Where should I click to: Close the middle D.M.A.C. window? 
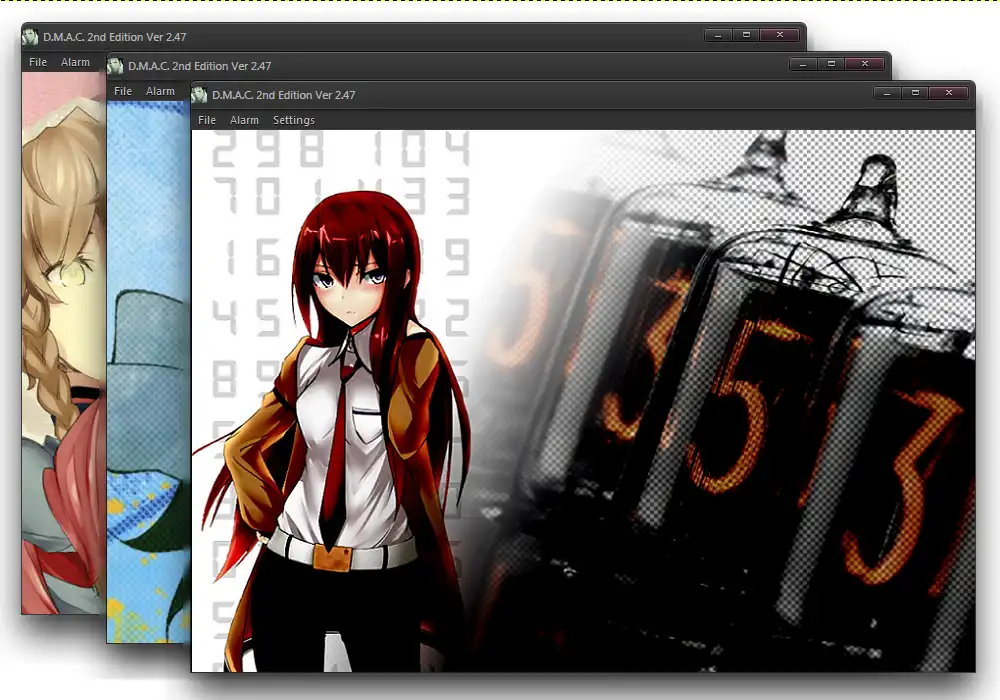[x=865, y=64]
